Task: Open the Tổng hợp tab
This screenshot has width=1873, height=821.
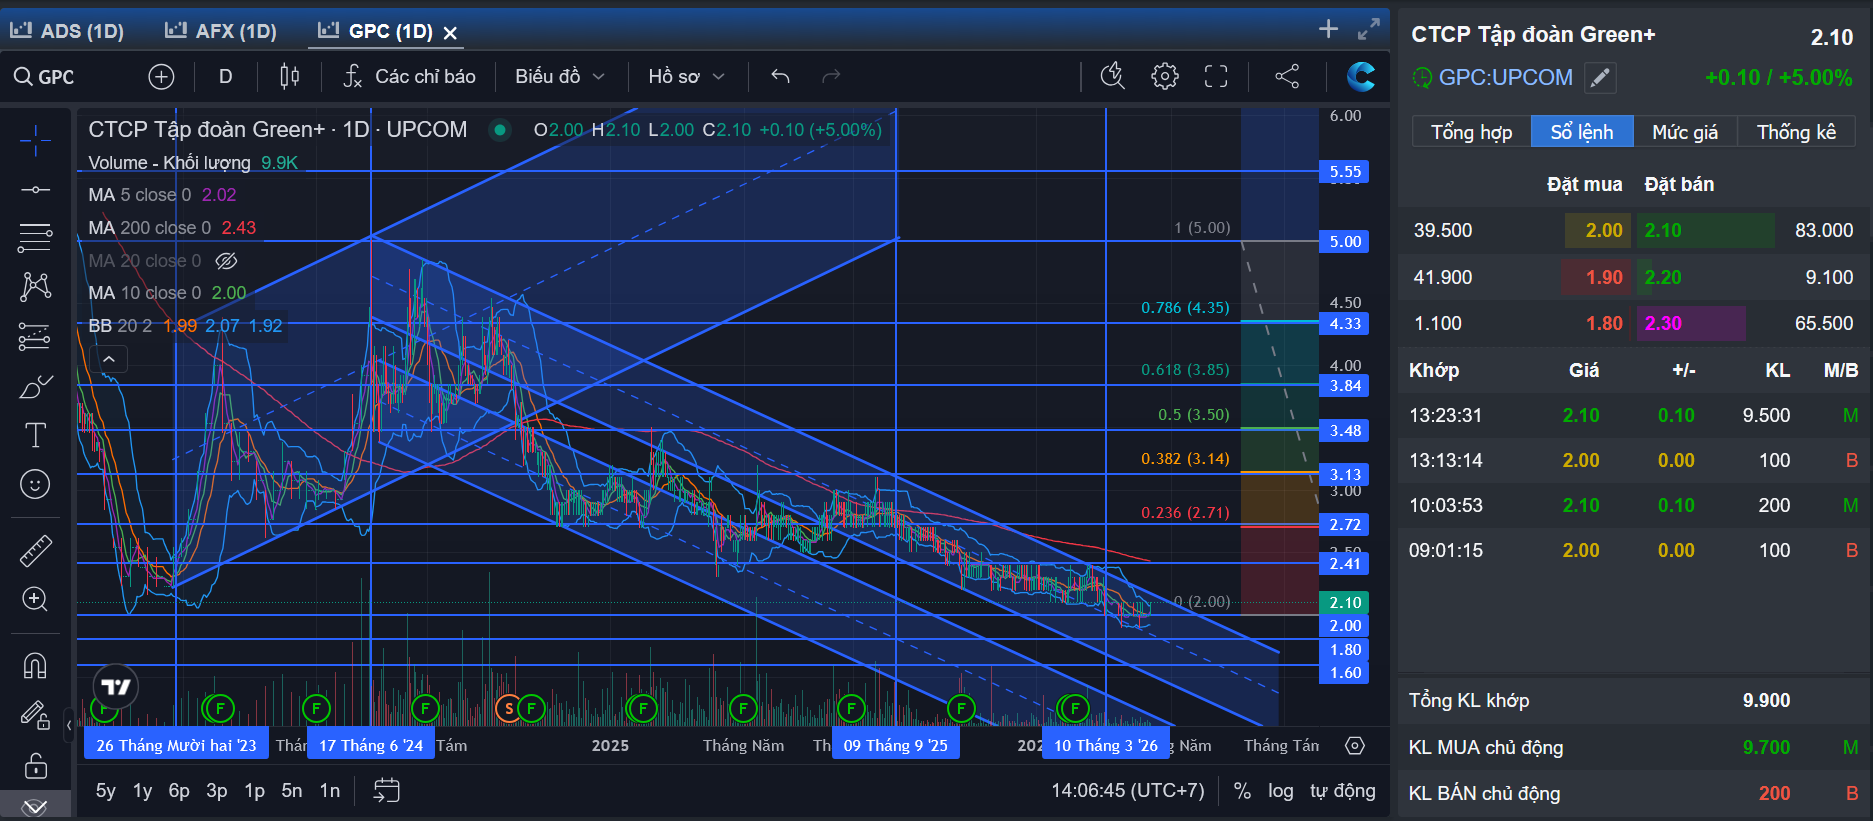Action: (x=1471, y=132)
